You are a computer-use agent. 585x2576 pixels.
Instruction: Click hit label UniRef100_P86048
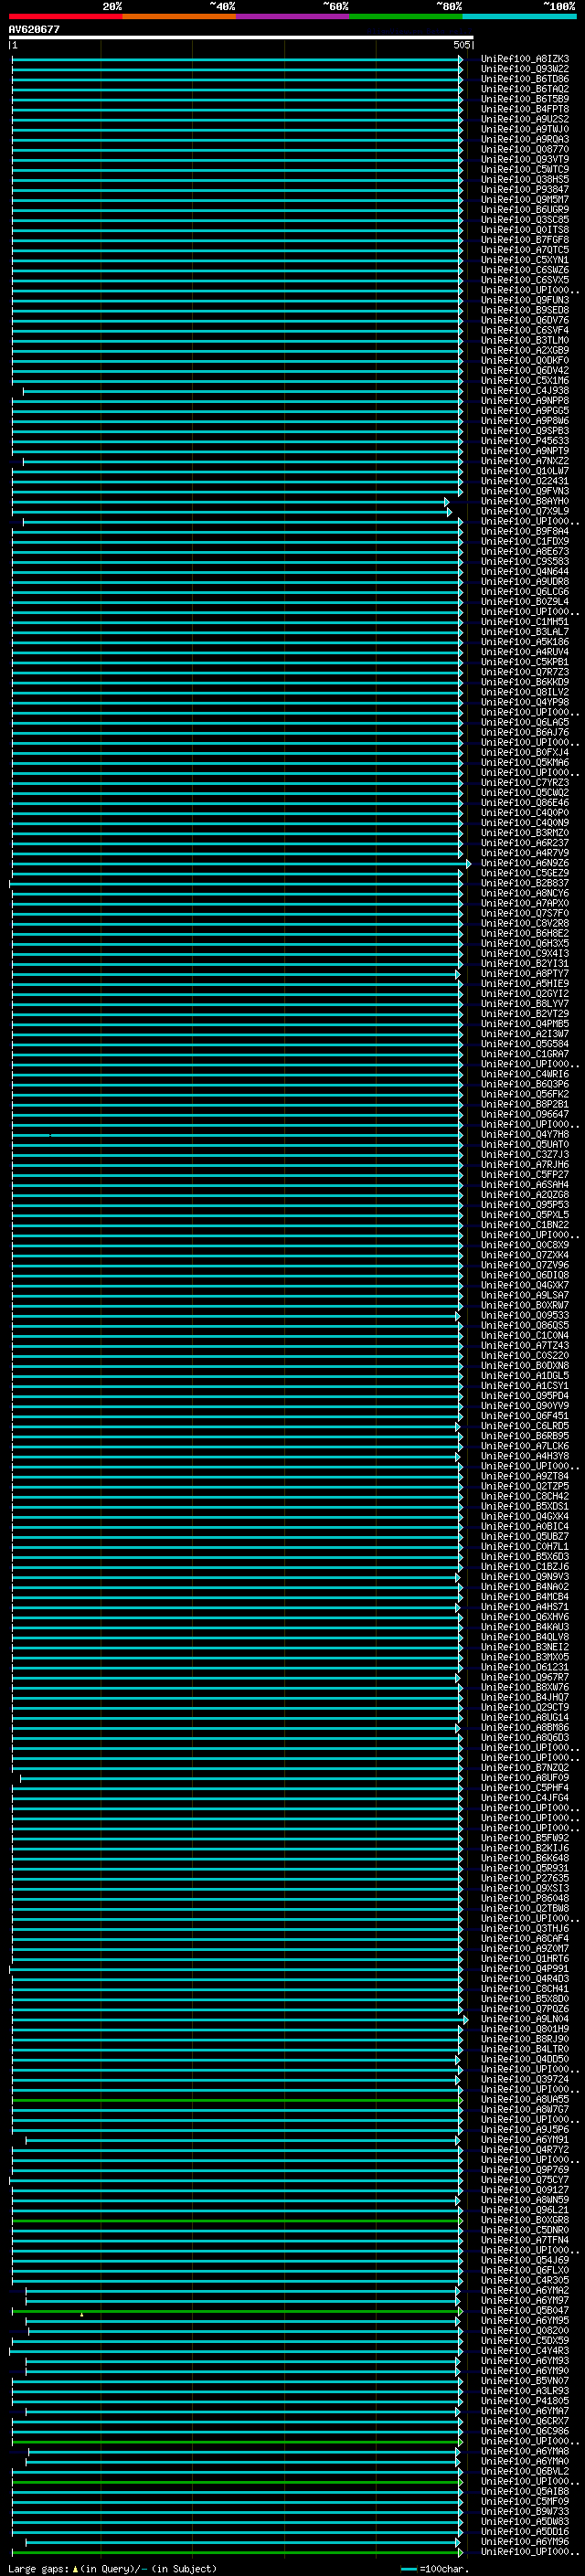(524, 1899)
